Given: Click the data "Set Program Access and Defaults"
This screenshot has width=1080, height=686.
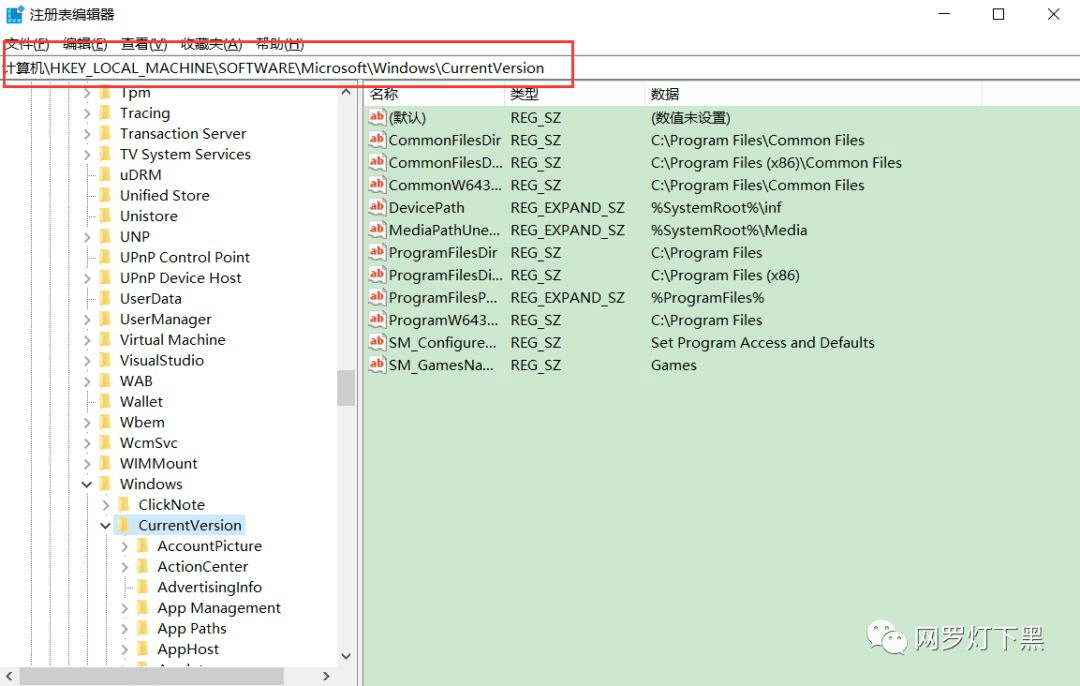Looking at the screenshot, I should (762, 342).
